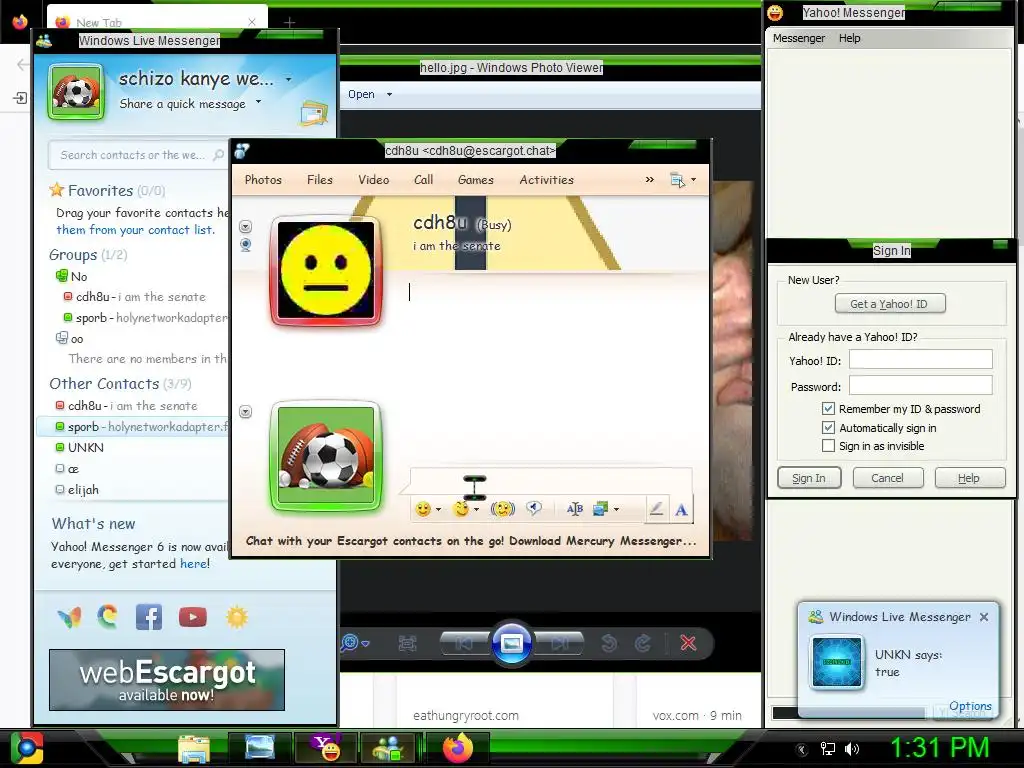This screenshot has width=1024, height=768.
Task: Collapse the Other Contacts group
Action: coord(120,383)
